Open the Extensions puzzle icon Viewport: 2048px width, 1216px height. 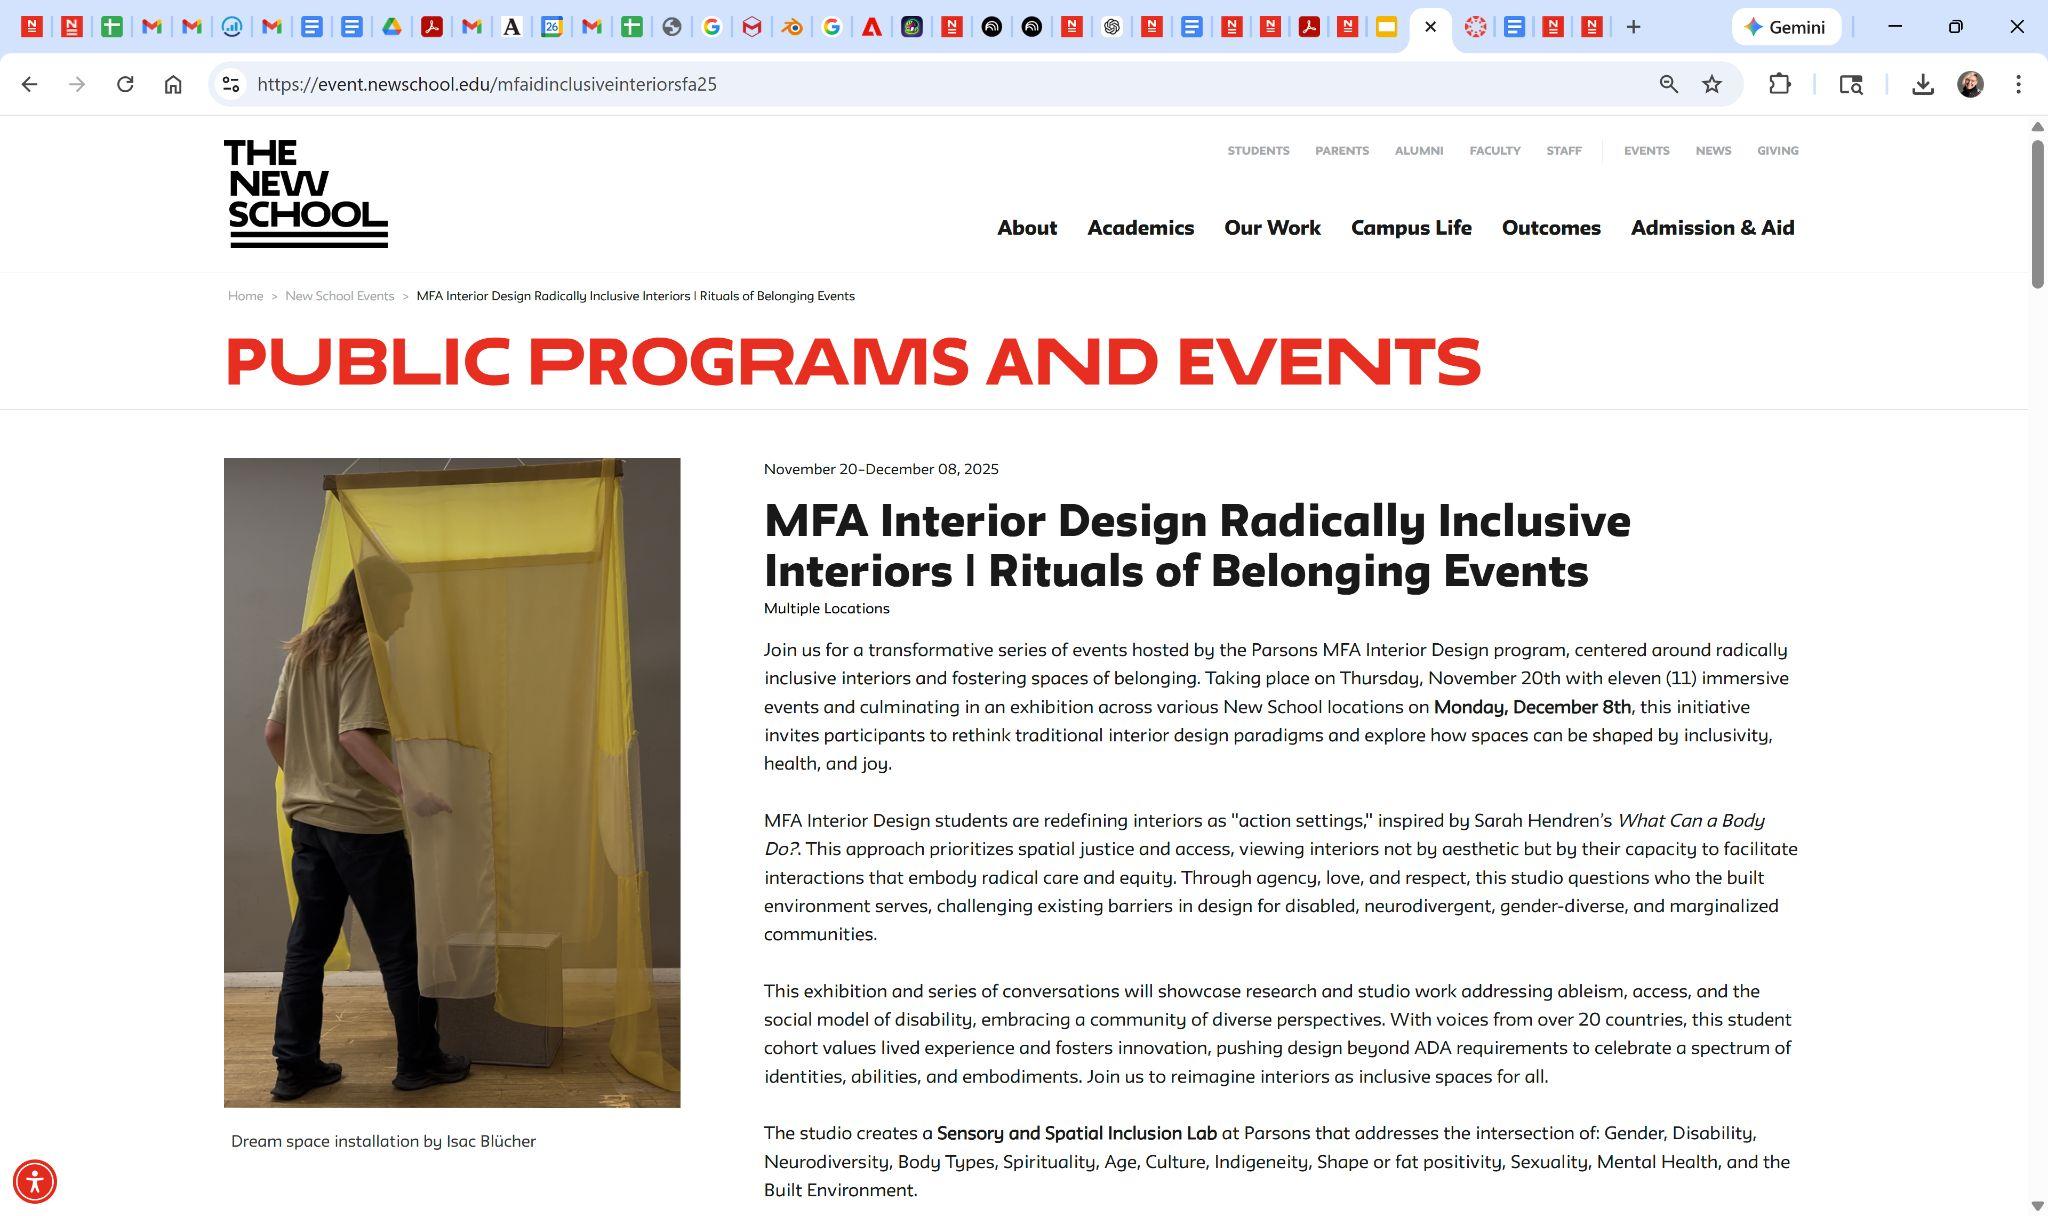[1780, 84]
